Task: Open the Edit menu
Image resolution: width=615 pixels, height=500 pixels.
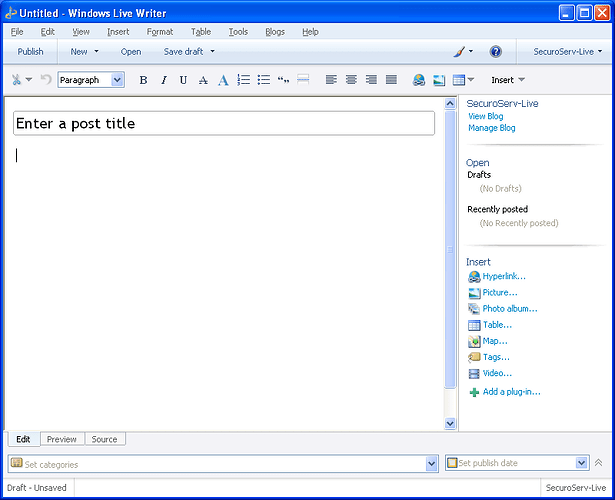Action: click(47, 32)
